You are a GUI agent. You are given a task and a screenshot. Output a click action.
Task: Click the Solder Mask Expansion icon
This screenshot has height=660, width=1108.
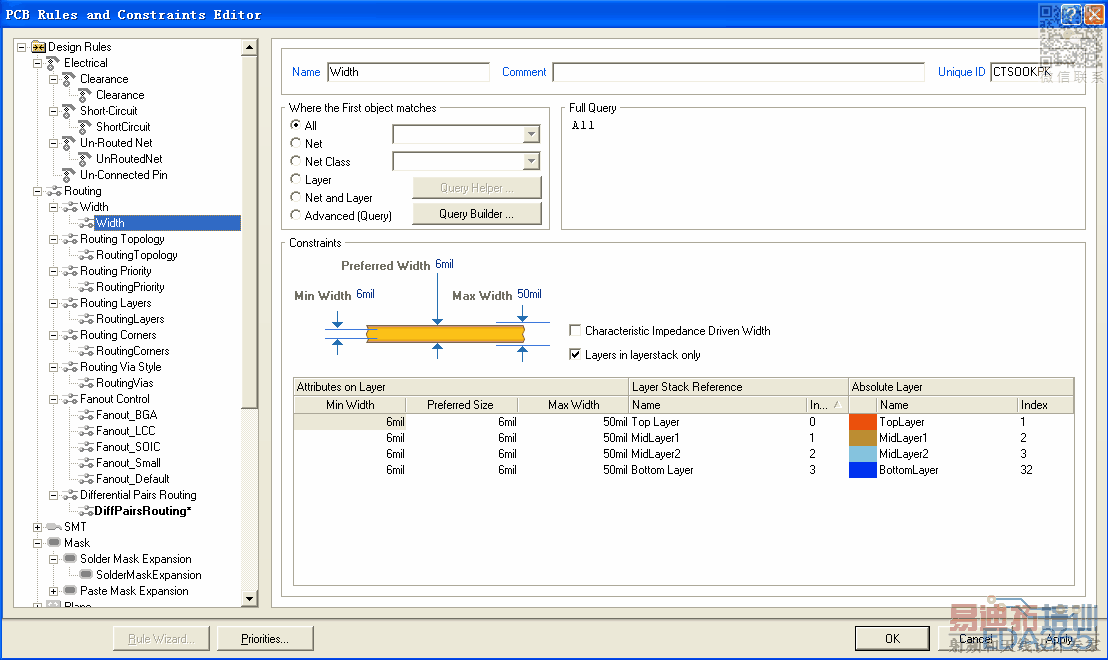coord(69,559)
